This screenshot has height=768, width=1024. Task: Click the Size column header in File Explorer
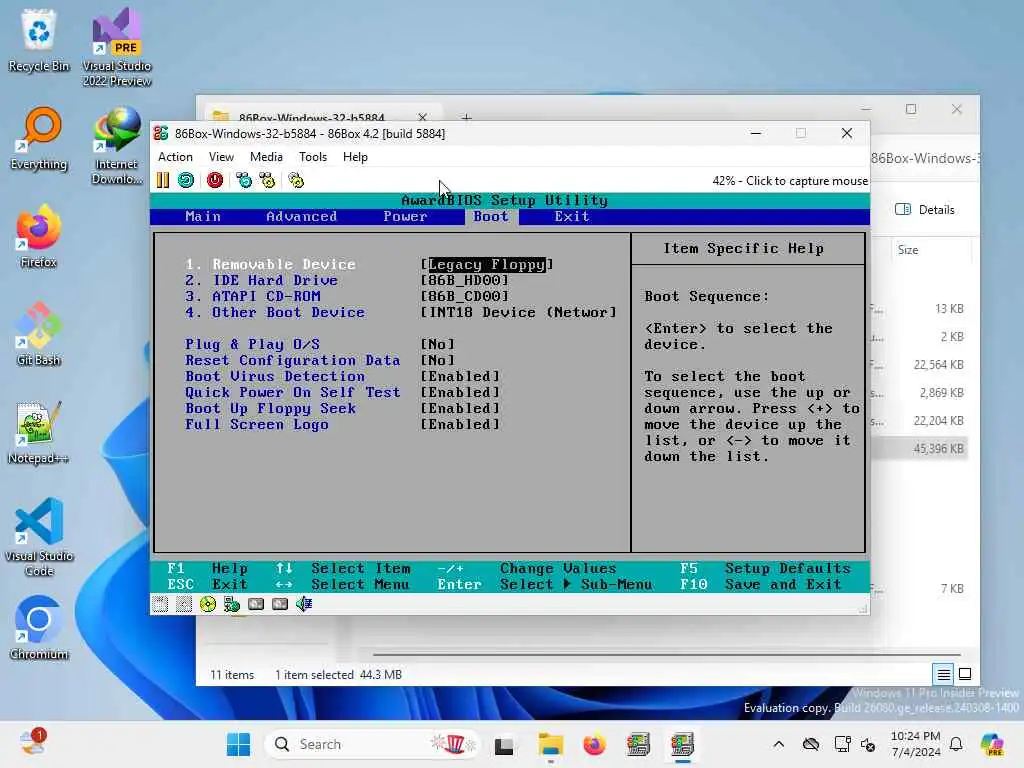coord(908,250)
